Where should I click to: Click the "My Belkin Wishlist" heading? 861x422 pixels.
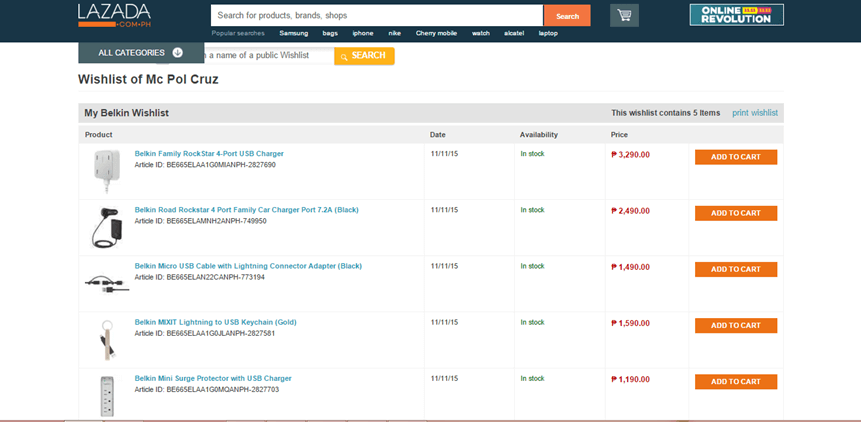click(x=126, y=113)
